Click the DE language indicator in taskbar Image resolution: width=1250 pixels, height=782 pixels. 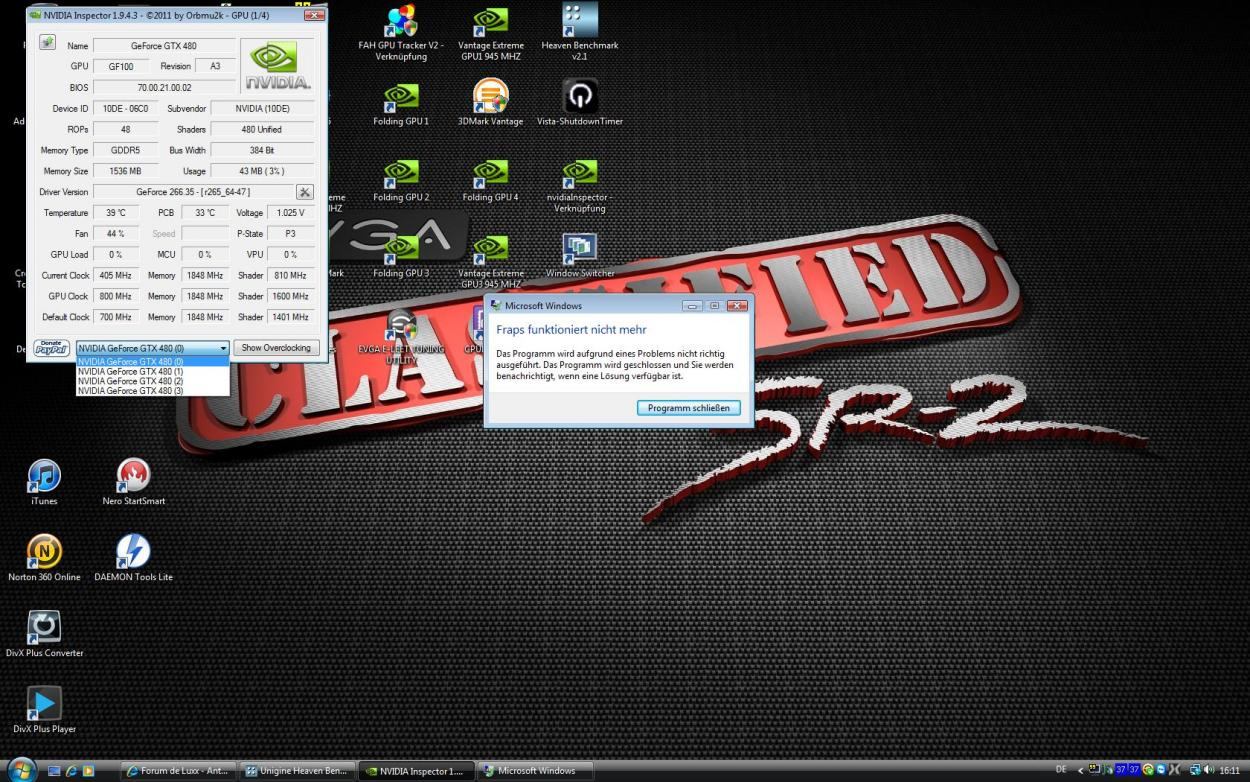(1061, 770)
